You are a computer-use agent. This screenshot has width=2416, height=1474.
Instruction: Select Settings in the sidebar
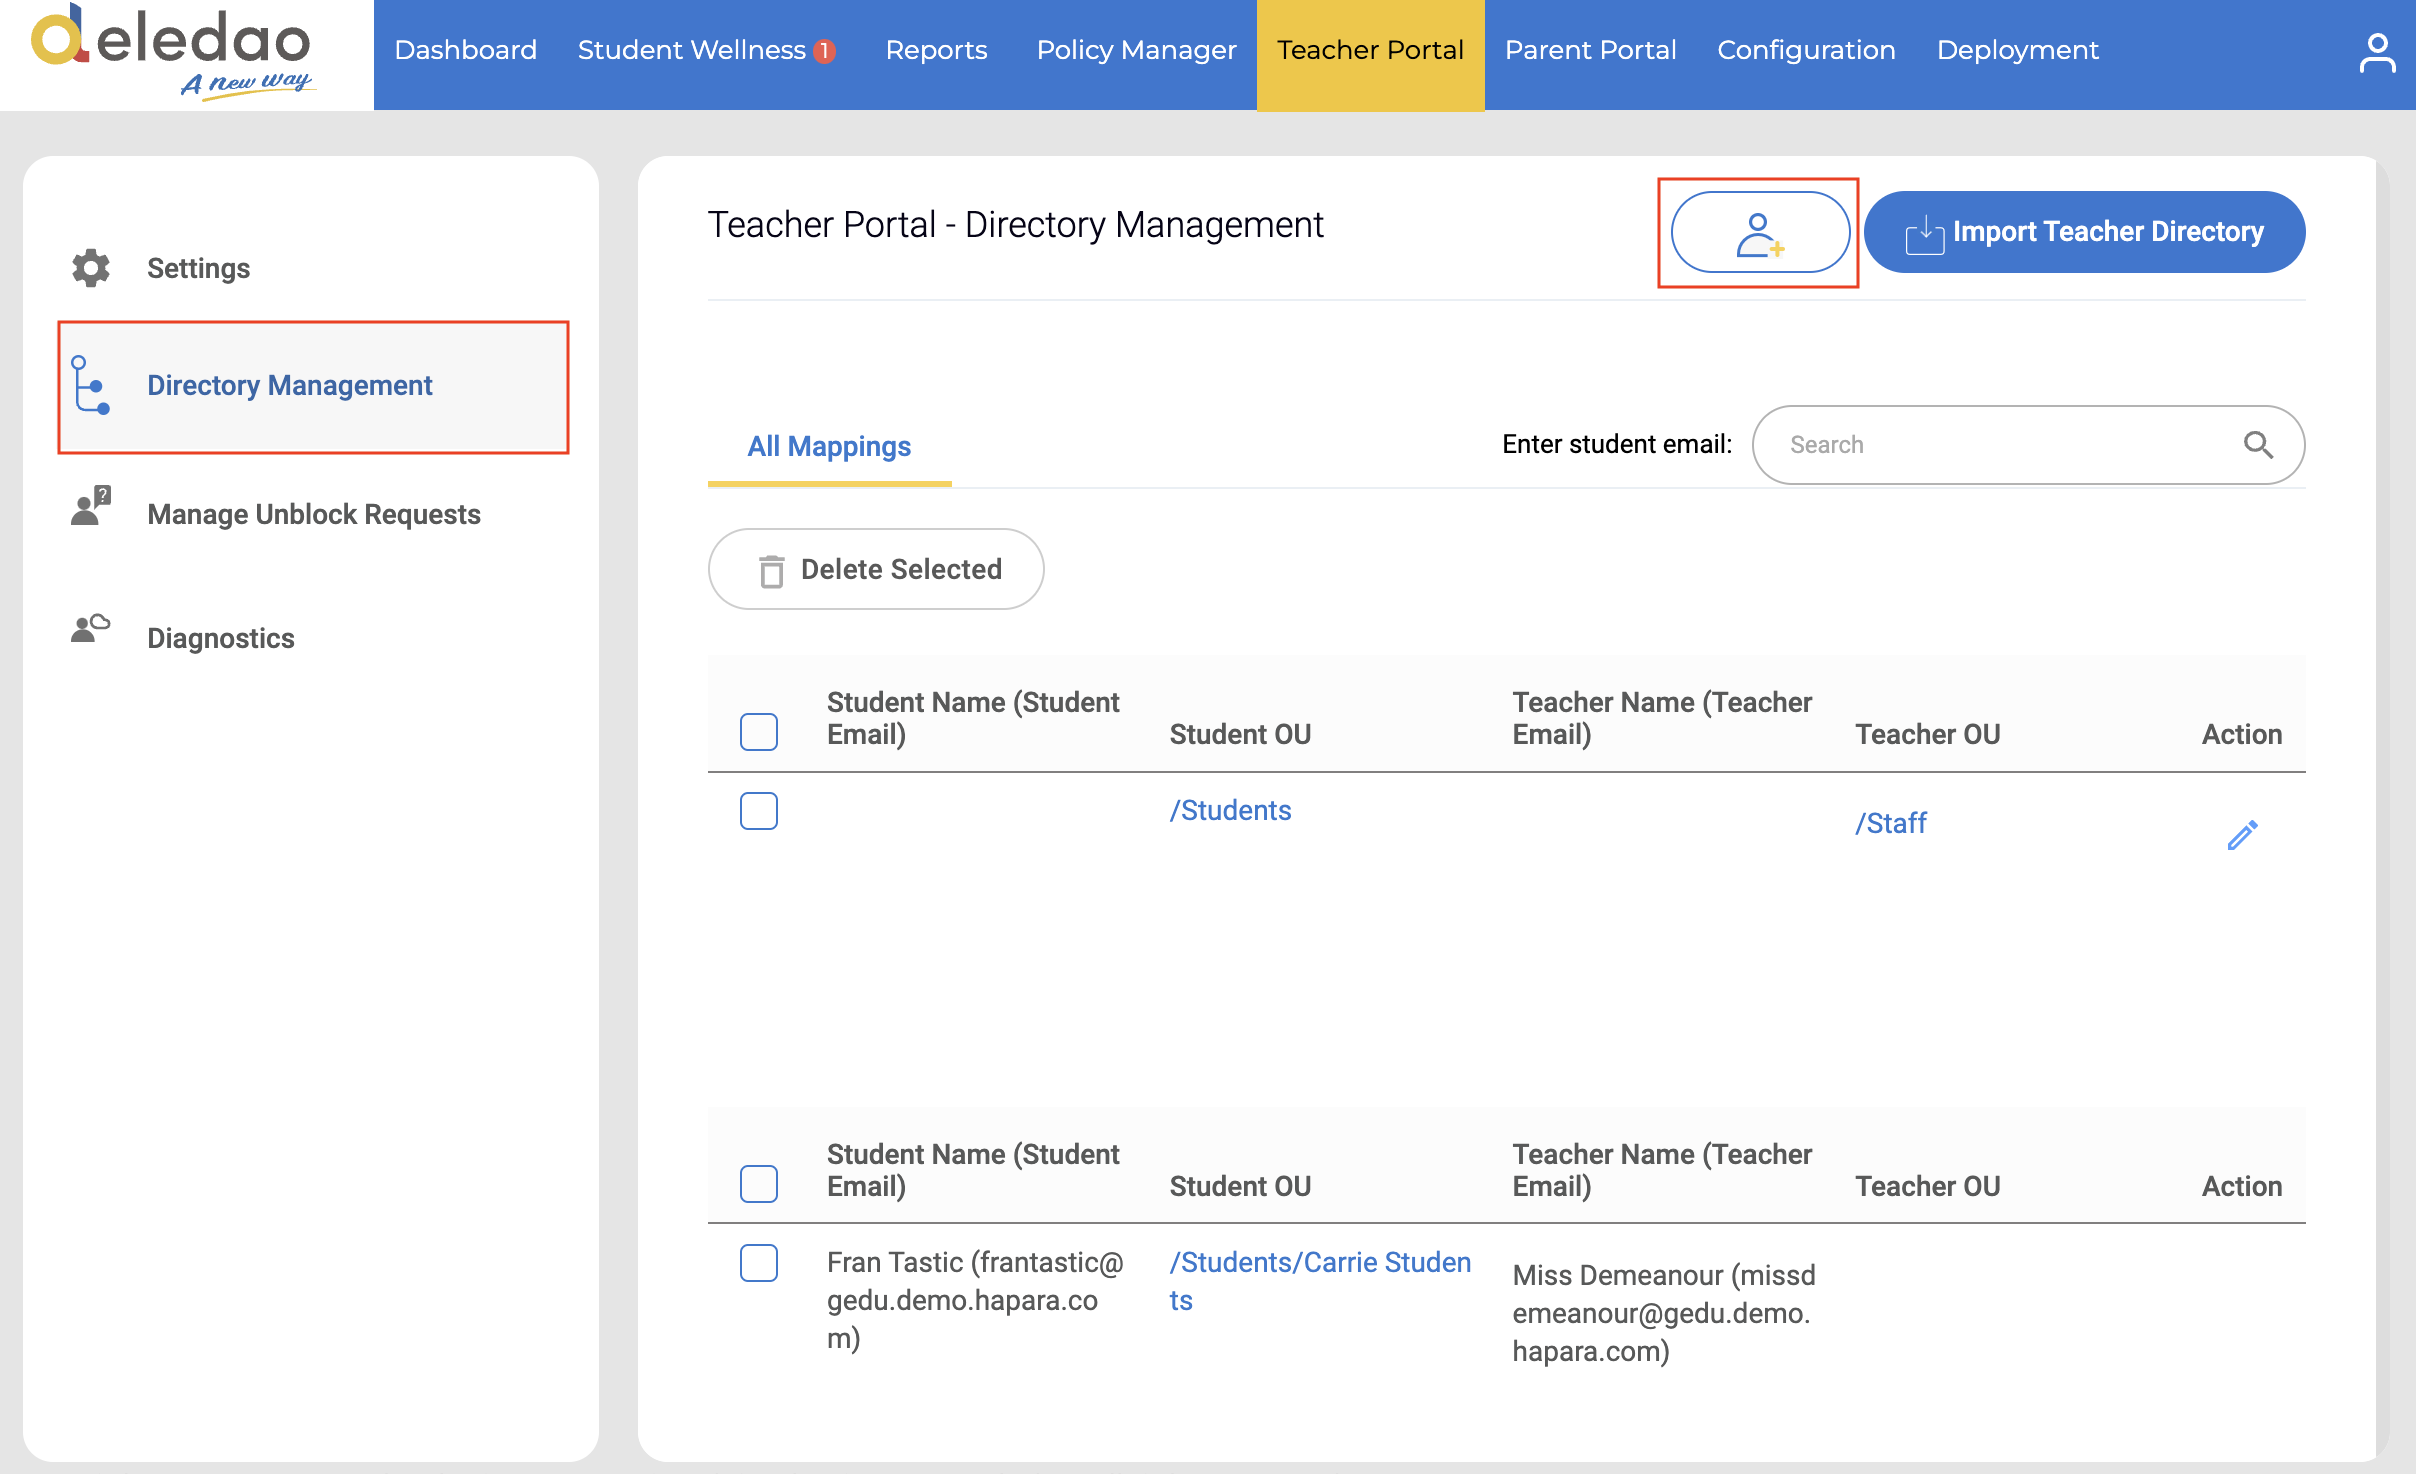pyautogui.click(x=198, y=268)
